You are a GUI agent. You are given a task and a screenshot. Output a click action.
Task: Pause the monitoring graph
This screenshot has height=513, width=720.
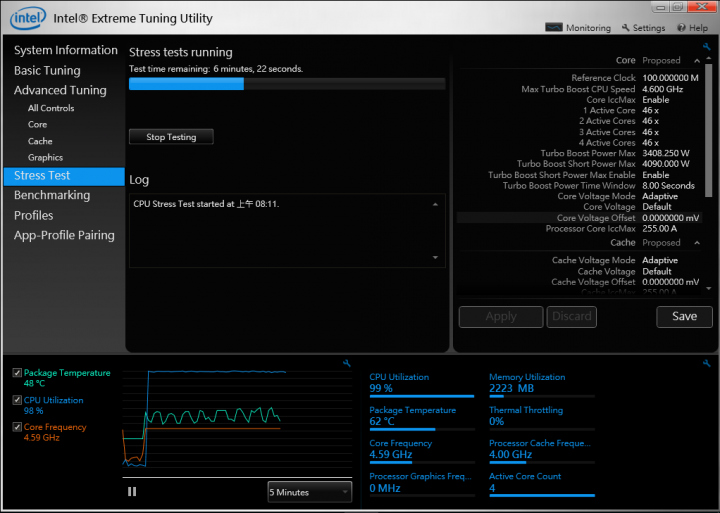[x=132, y=492]
